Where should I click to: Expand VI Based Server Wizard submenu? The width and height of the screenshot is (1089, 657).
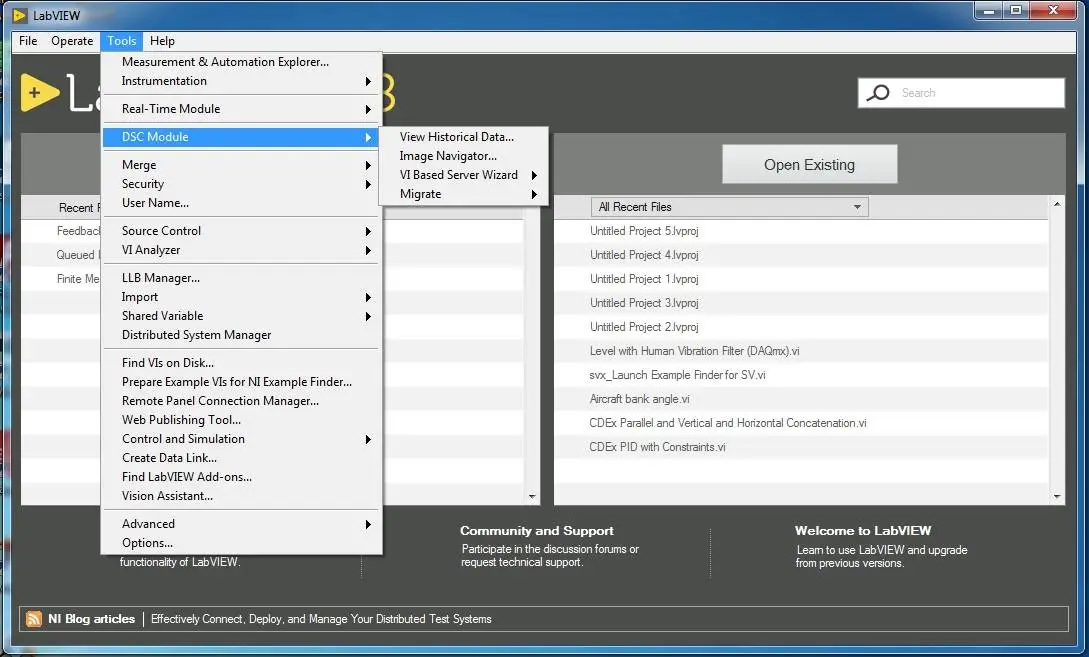click(464, 175)
